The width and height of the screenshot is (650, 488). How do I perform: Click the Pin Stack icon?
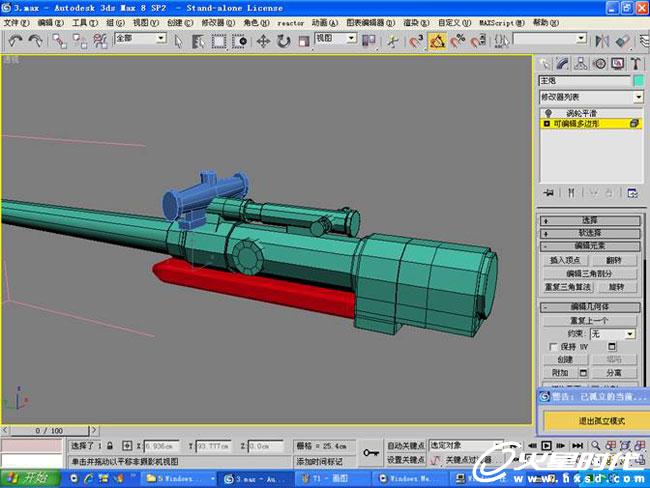(x=548, y=193)
